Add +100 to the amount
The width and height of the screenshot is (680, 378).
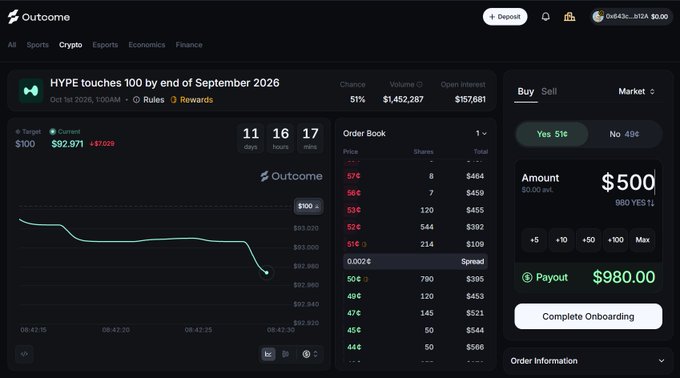coord(615,240)
